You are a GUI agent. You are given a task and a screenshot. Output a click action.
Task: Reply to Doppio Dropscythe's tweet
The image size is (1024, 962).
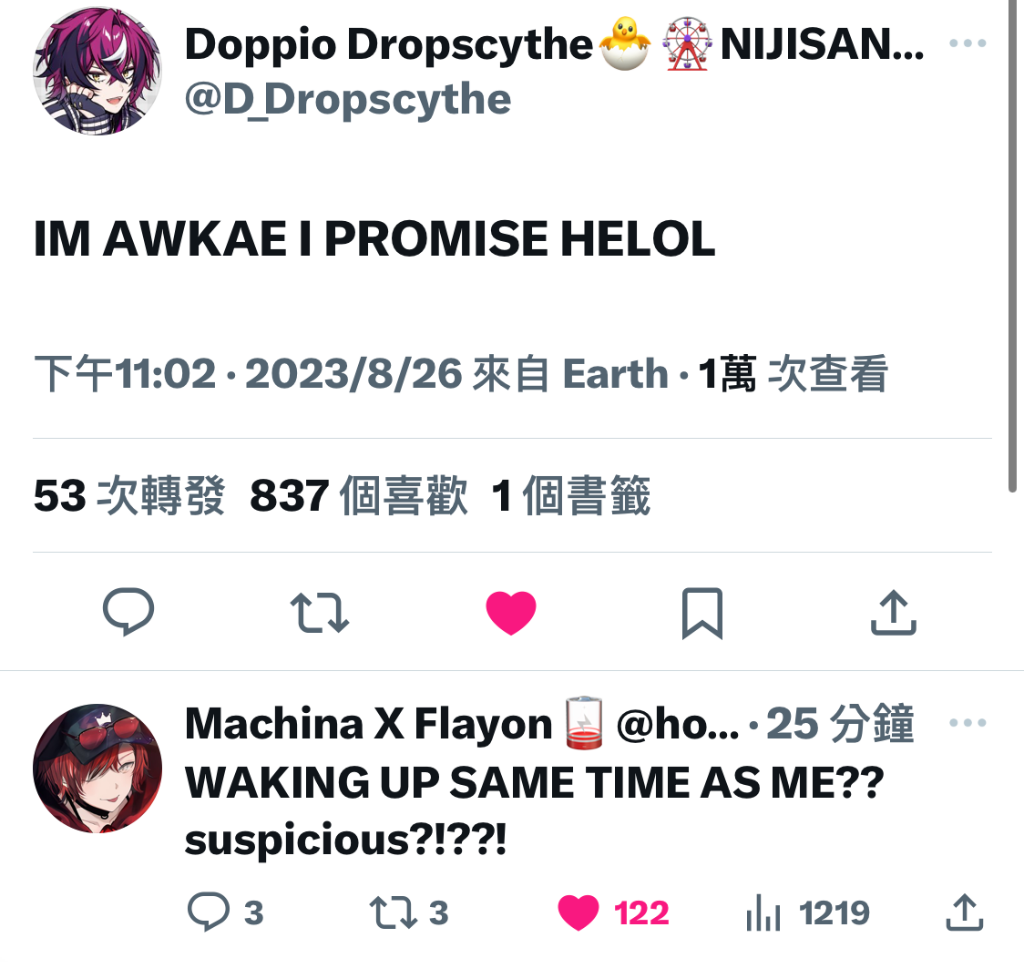coord(129,612)
